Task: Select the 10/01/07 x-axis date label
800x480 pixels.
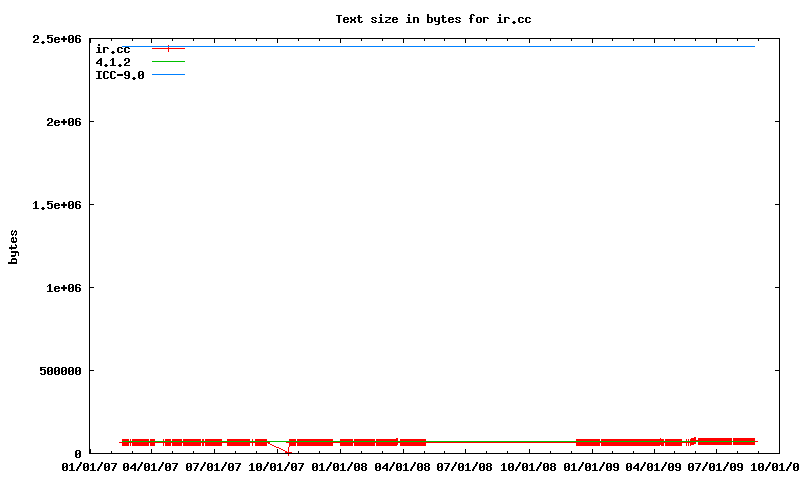Action: (276, 466)
